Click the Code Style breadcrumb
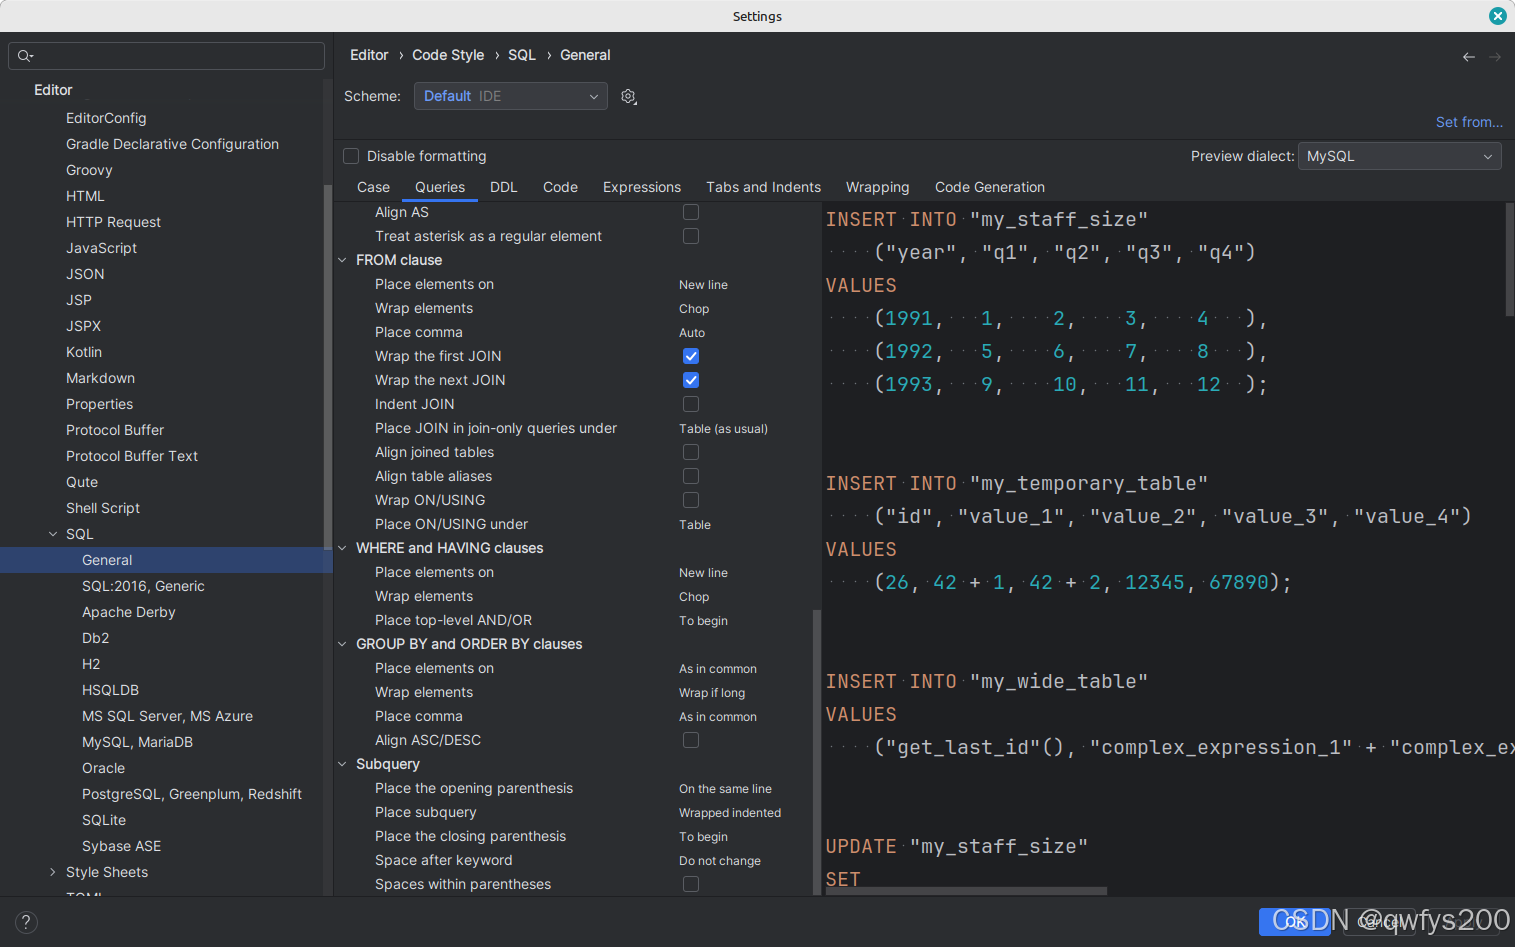This screenshot has width=1515, height=947. (x=448, y=55)
